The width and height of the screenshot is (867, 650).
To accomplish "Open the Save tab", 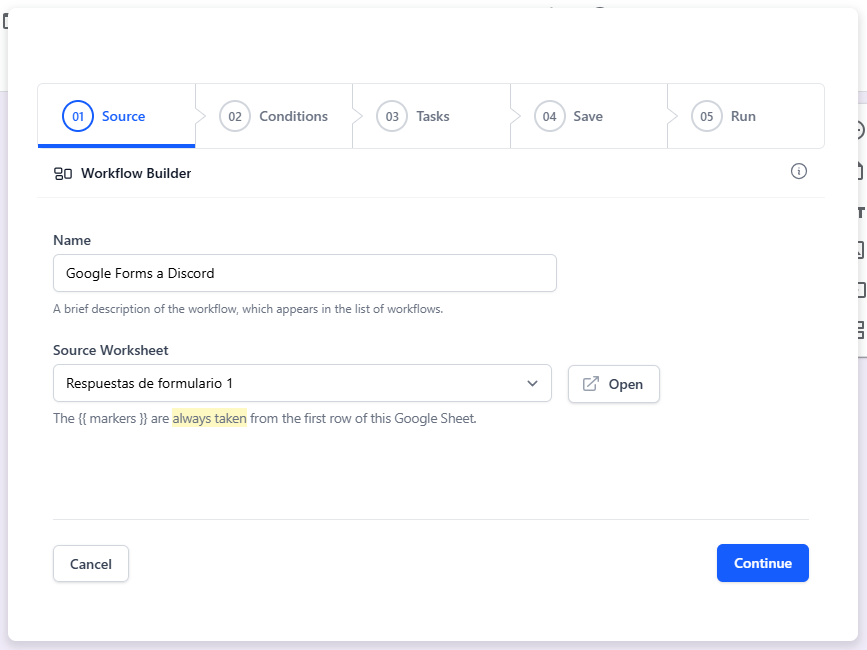I will coord(588,116).
